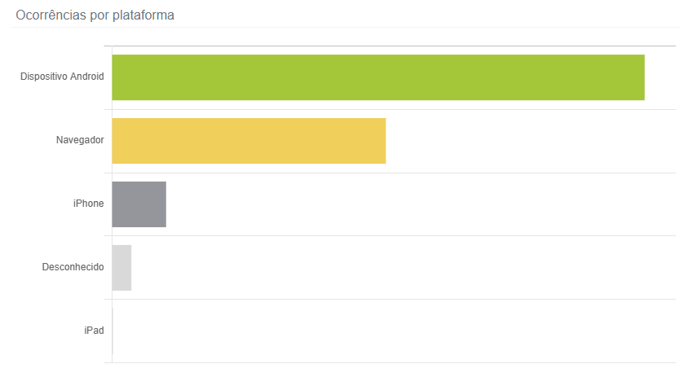Click empty row area beside iPhone bar
The width and height of the screenshot is (688, 377).
point(420,204)
